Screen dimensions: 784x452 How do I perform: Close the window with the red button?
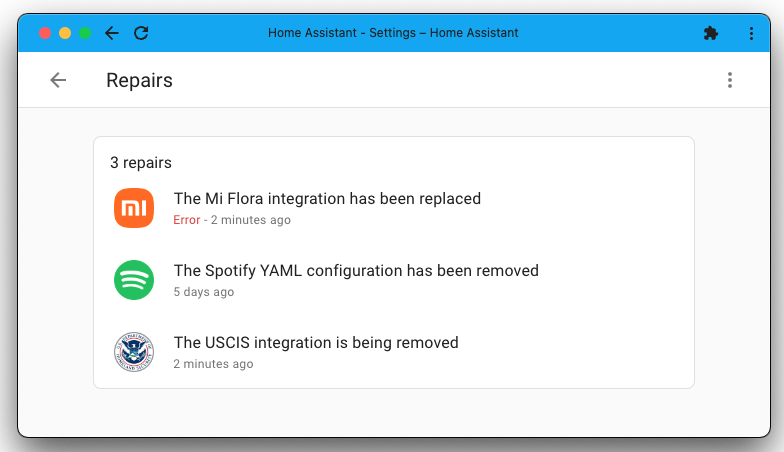click(45, 33)
